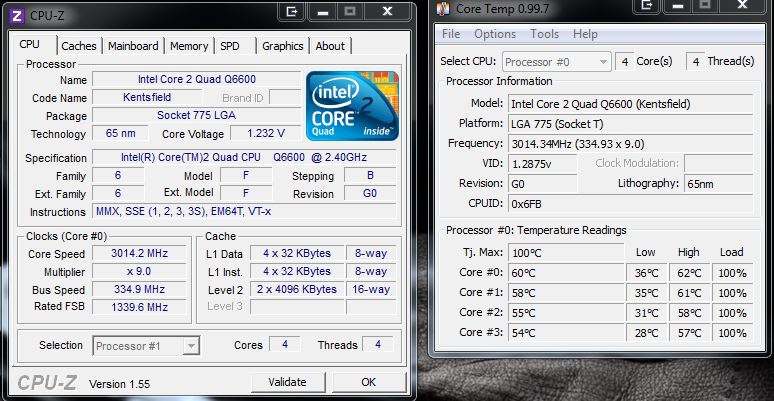Open Core Temp File menu
The height and width of the screenshot is (401, 774).
click(x=451, y=34)
